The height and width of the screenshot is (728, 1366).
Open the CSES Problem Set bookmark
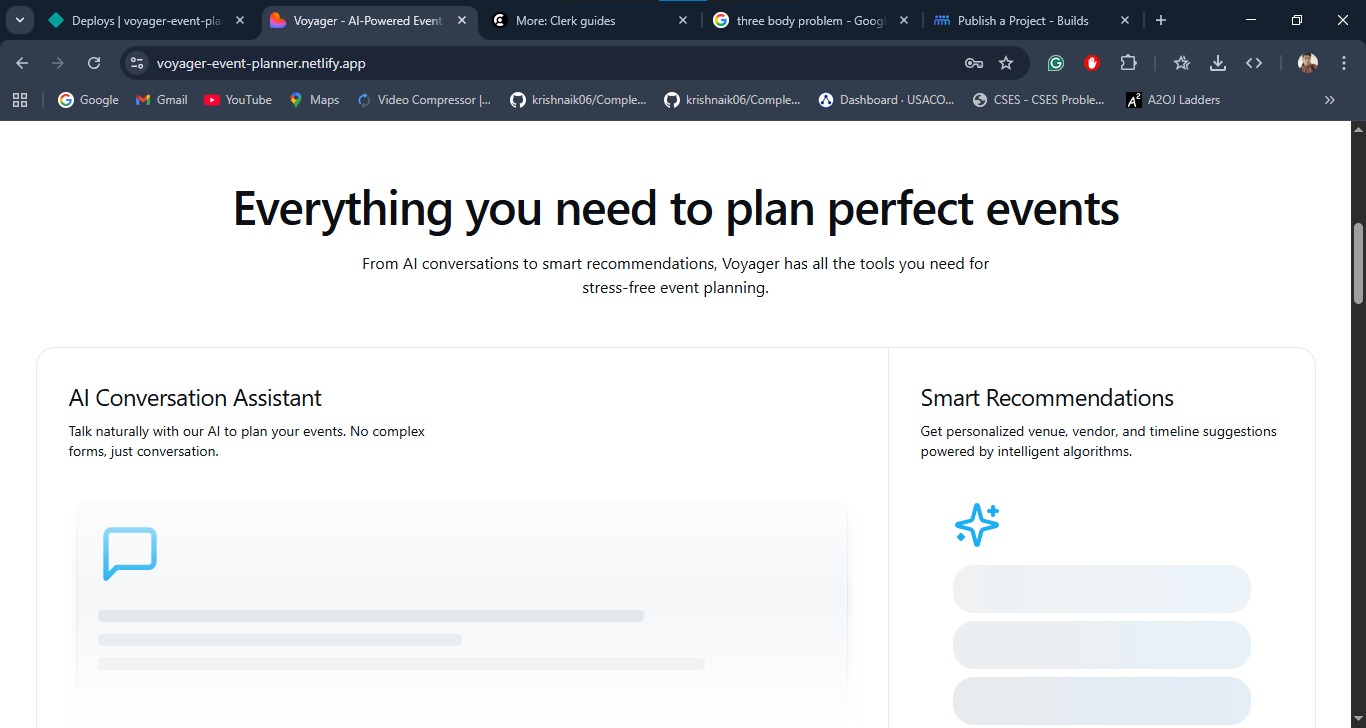1039,100
